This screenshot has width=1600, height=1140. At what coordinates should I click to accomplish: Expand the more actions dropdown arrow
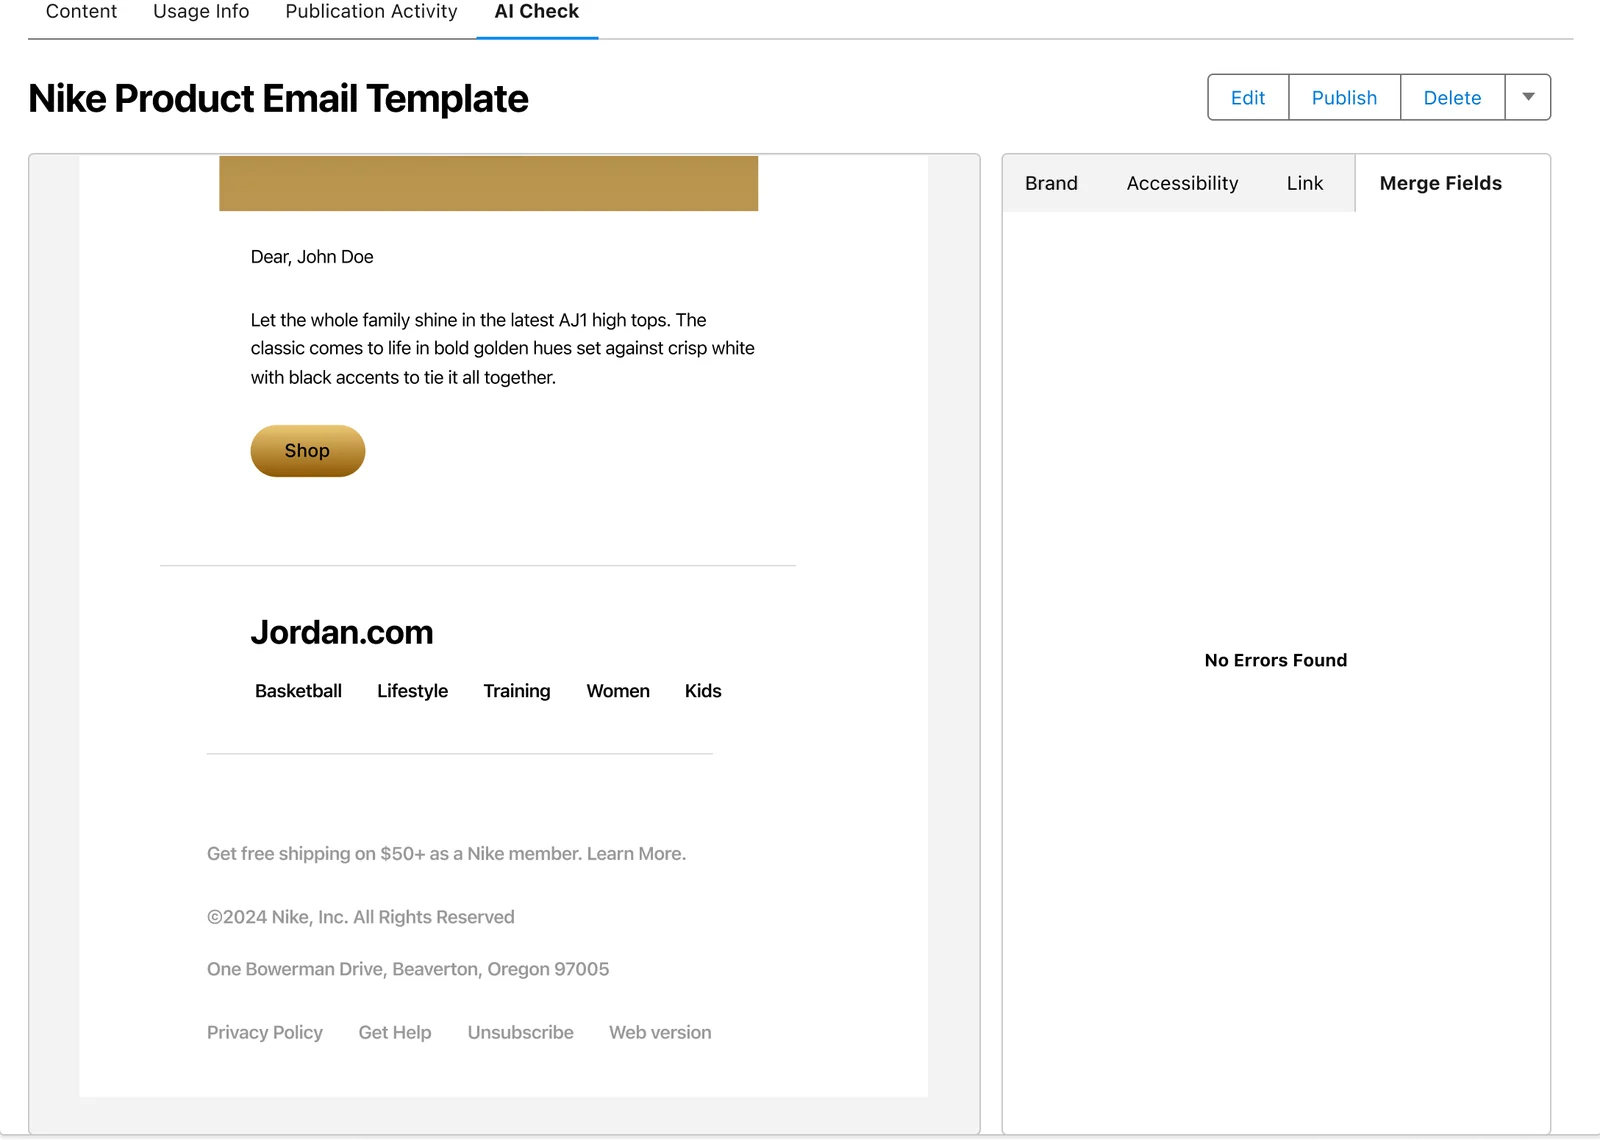(x=1528, y=97)
